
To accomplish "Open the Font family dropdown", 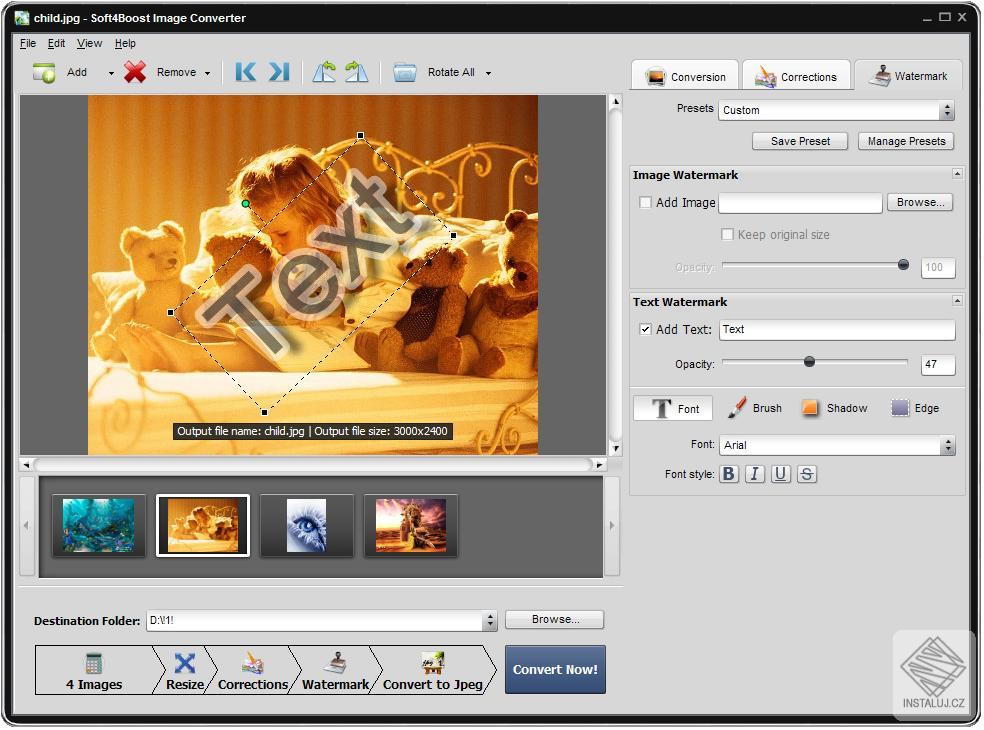I will point(948,445).
